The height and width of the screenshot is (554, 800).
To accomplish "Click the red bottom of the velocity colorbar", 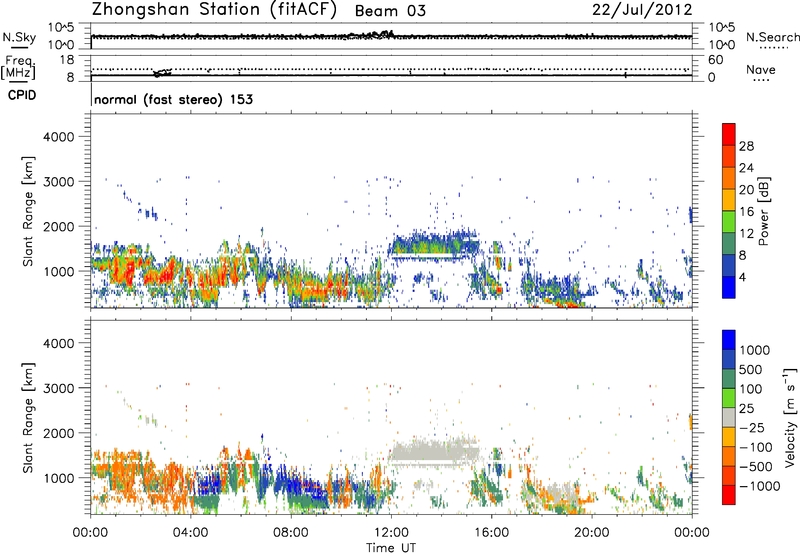I will point(729,495).
